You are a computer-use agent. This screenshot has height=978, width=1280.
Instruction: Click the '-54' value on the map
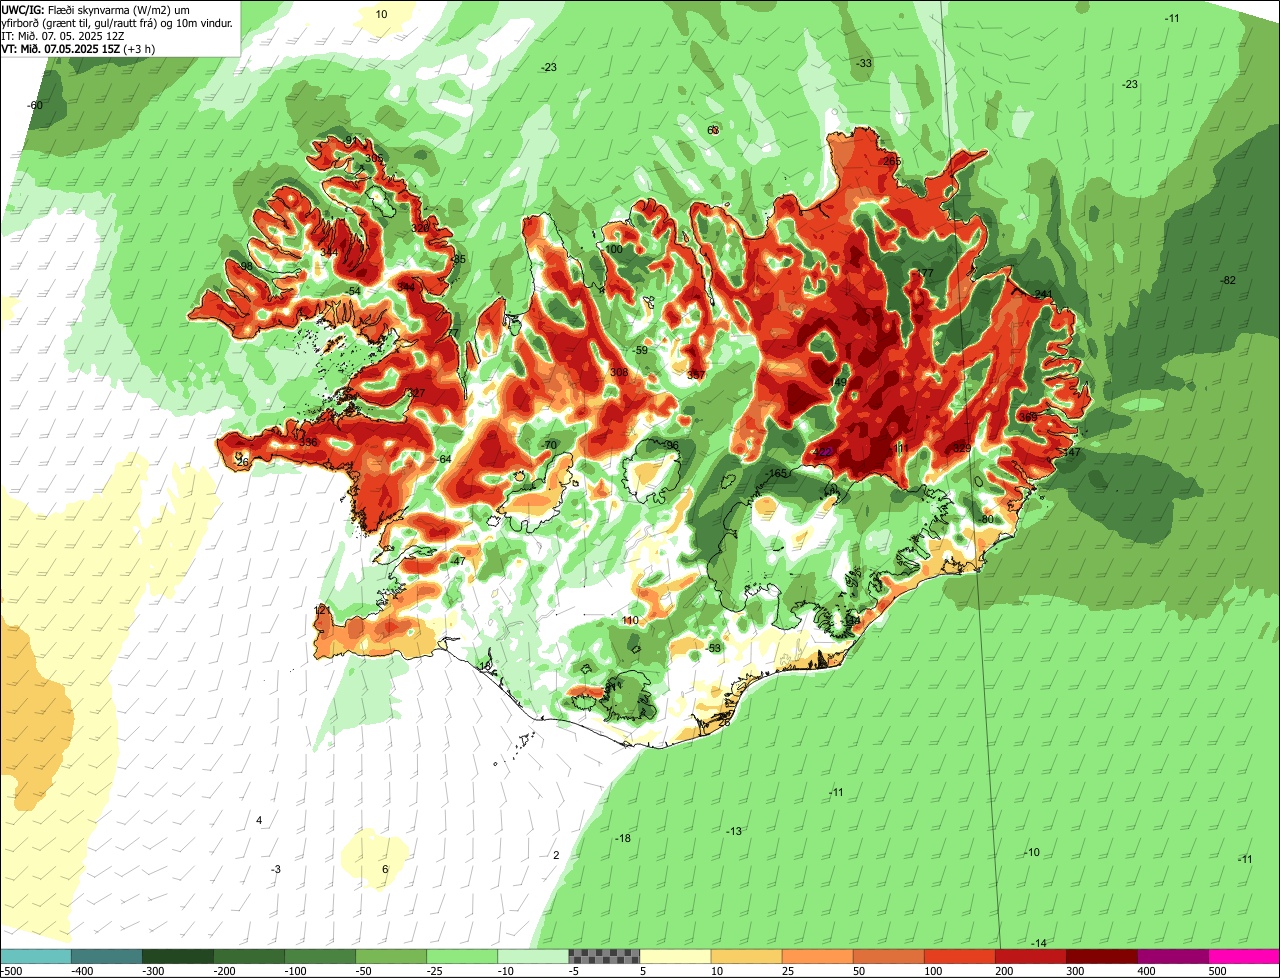(x=352, y=291)
